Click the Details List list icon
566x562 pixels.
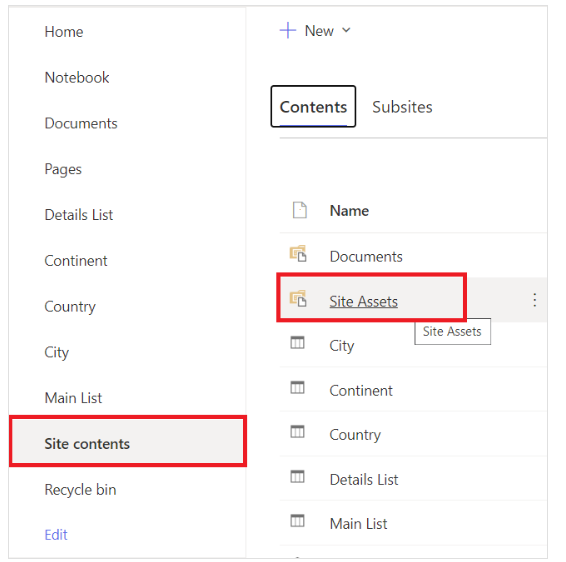297,477
